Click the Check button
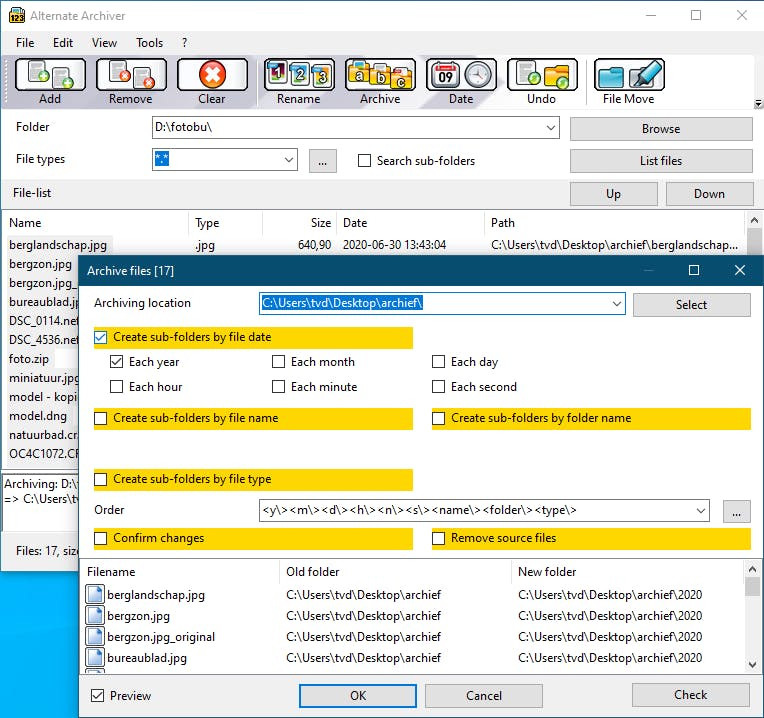 (x=691, y=695)
